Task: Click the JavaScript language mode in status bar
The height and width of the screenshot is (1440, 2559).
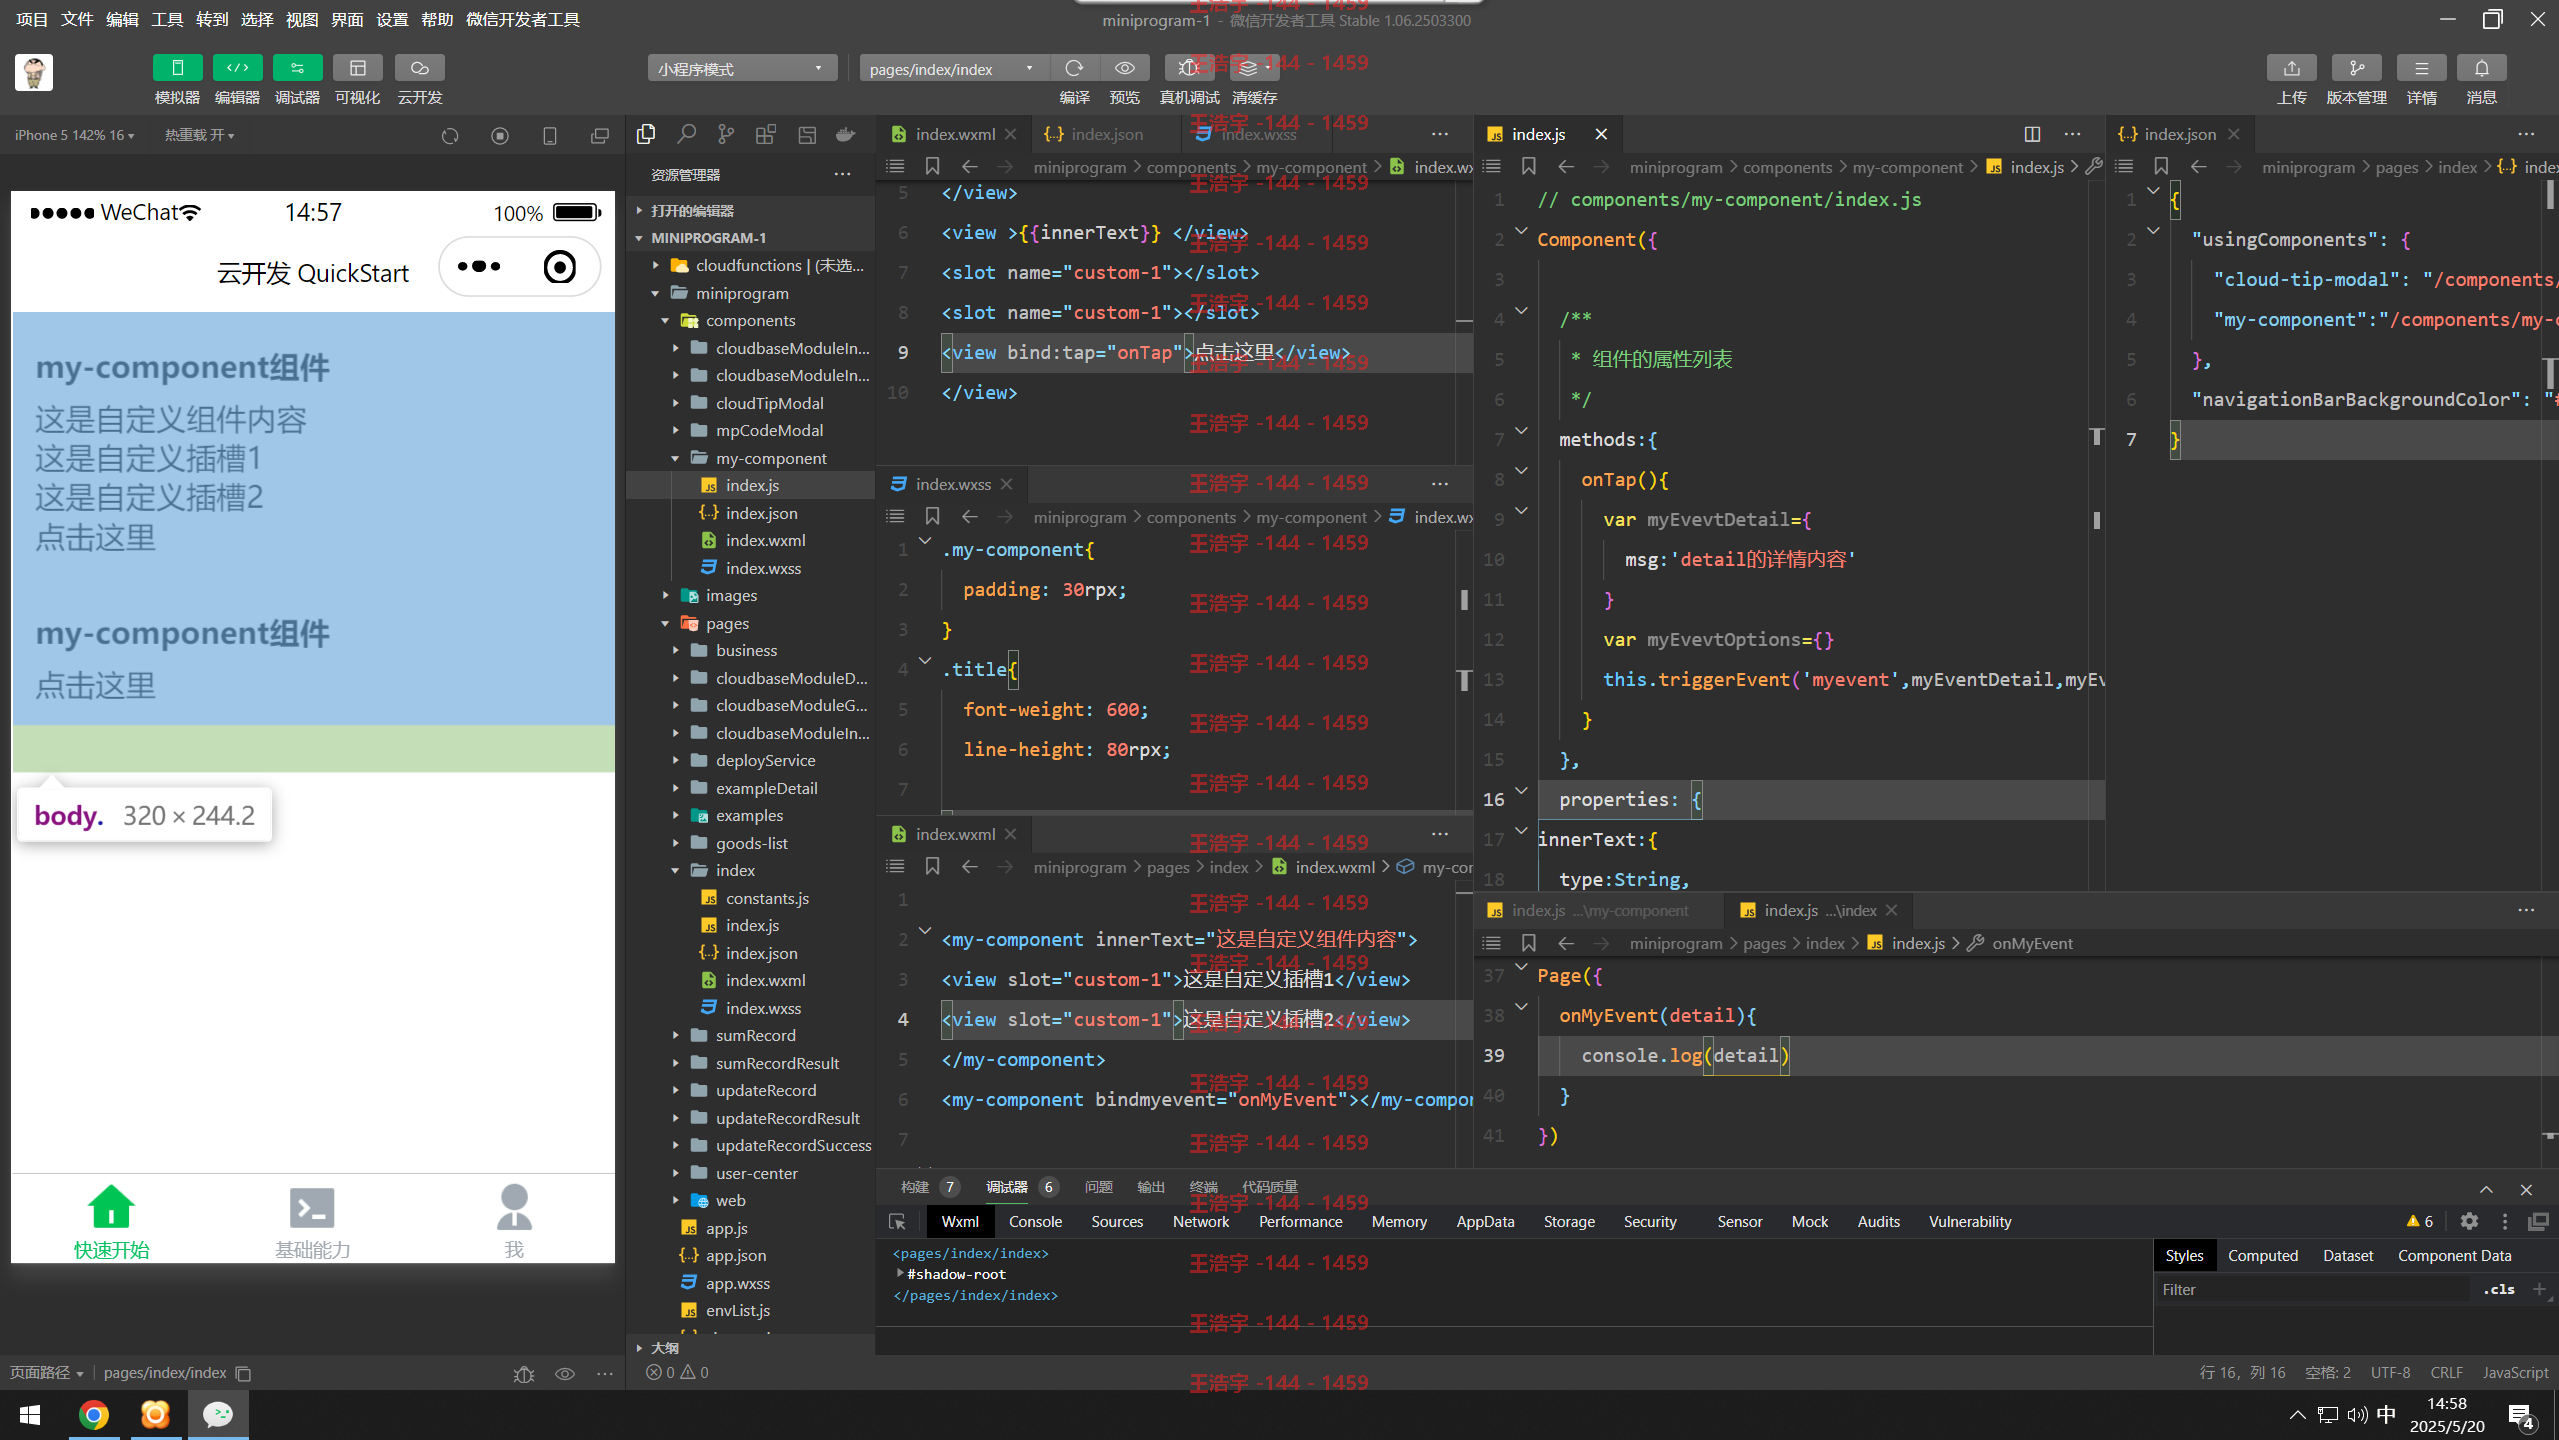Action: click(x=2515, y=1372)
